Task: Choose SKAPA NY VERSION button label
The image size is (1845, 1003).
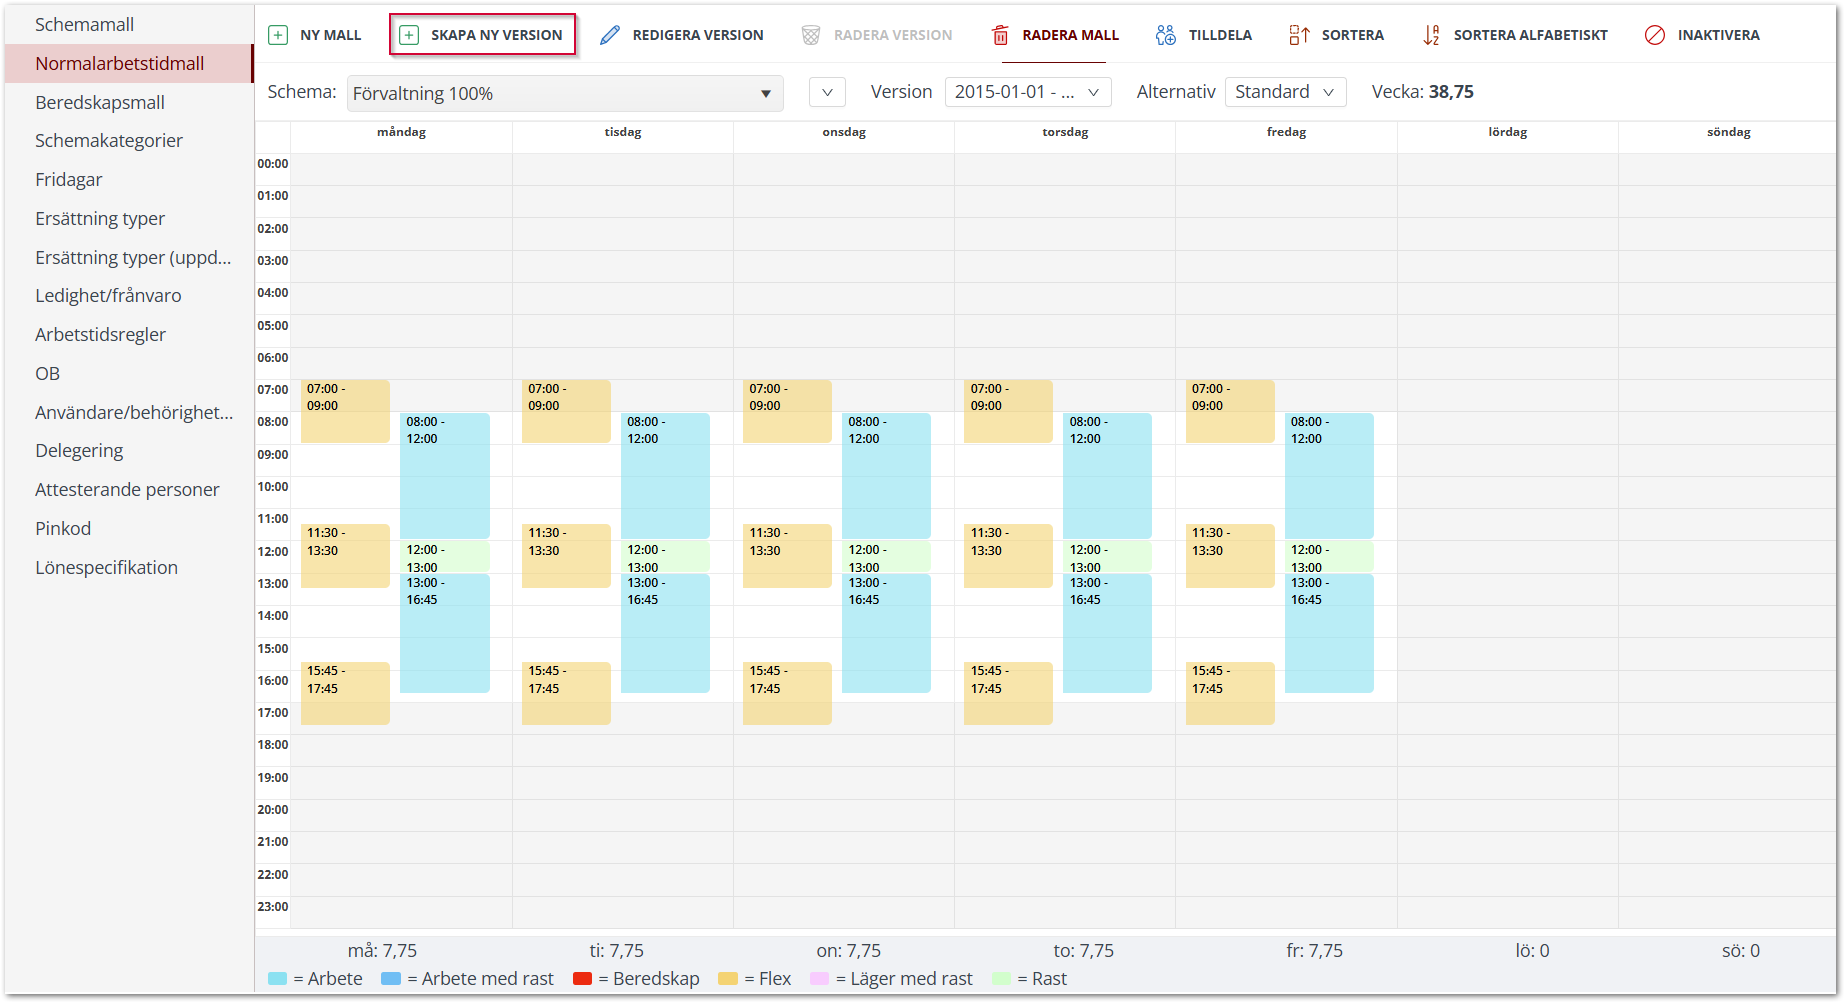Action: pos(497,35)
